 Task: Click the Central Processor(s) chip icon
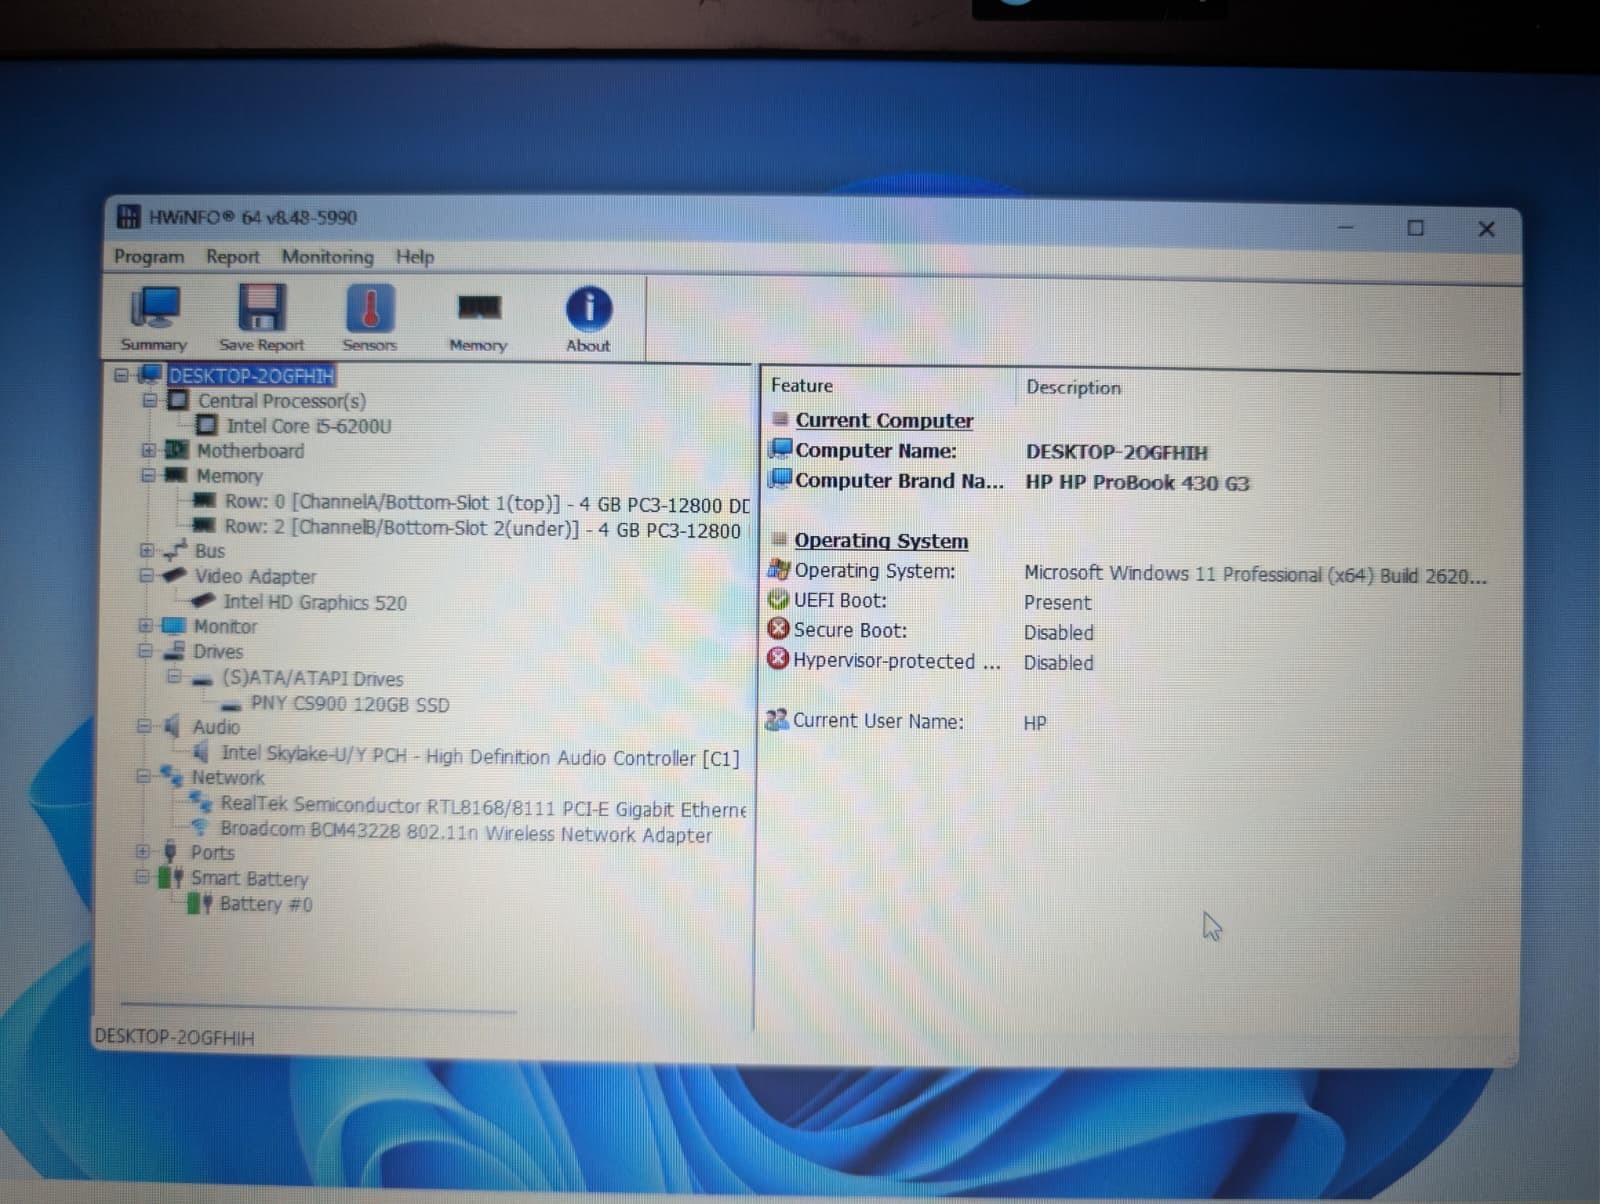[x=178, y=400]
